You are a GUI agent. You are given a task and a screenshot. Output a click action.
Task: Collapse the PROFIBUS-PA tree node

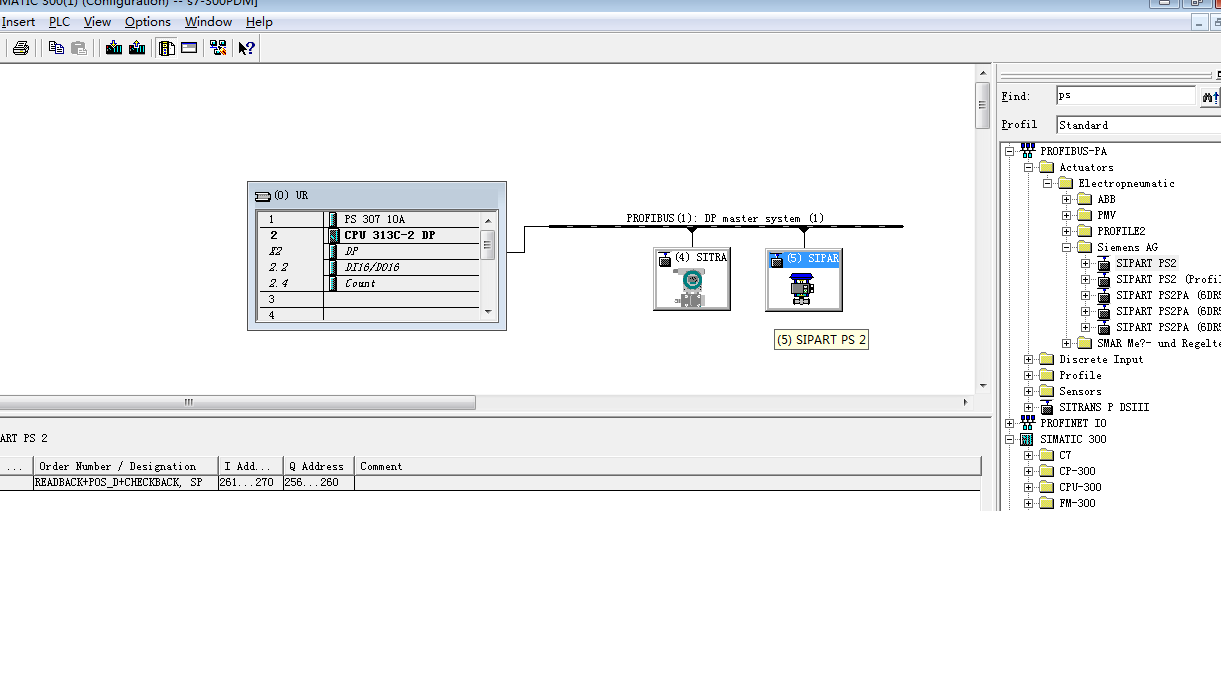(1009, 152)
